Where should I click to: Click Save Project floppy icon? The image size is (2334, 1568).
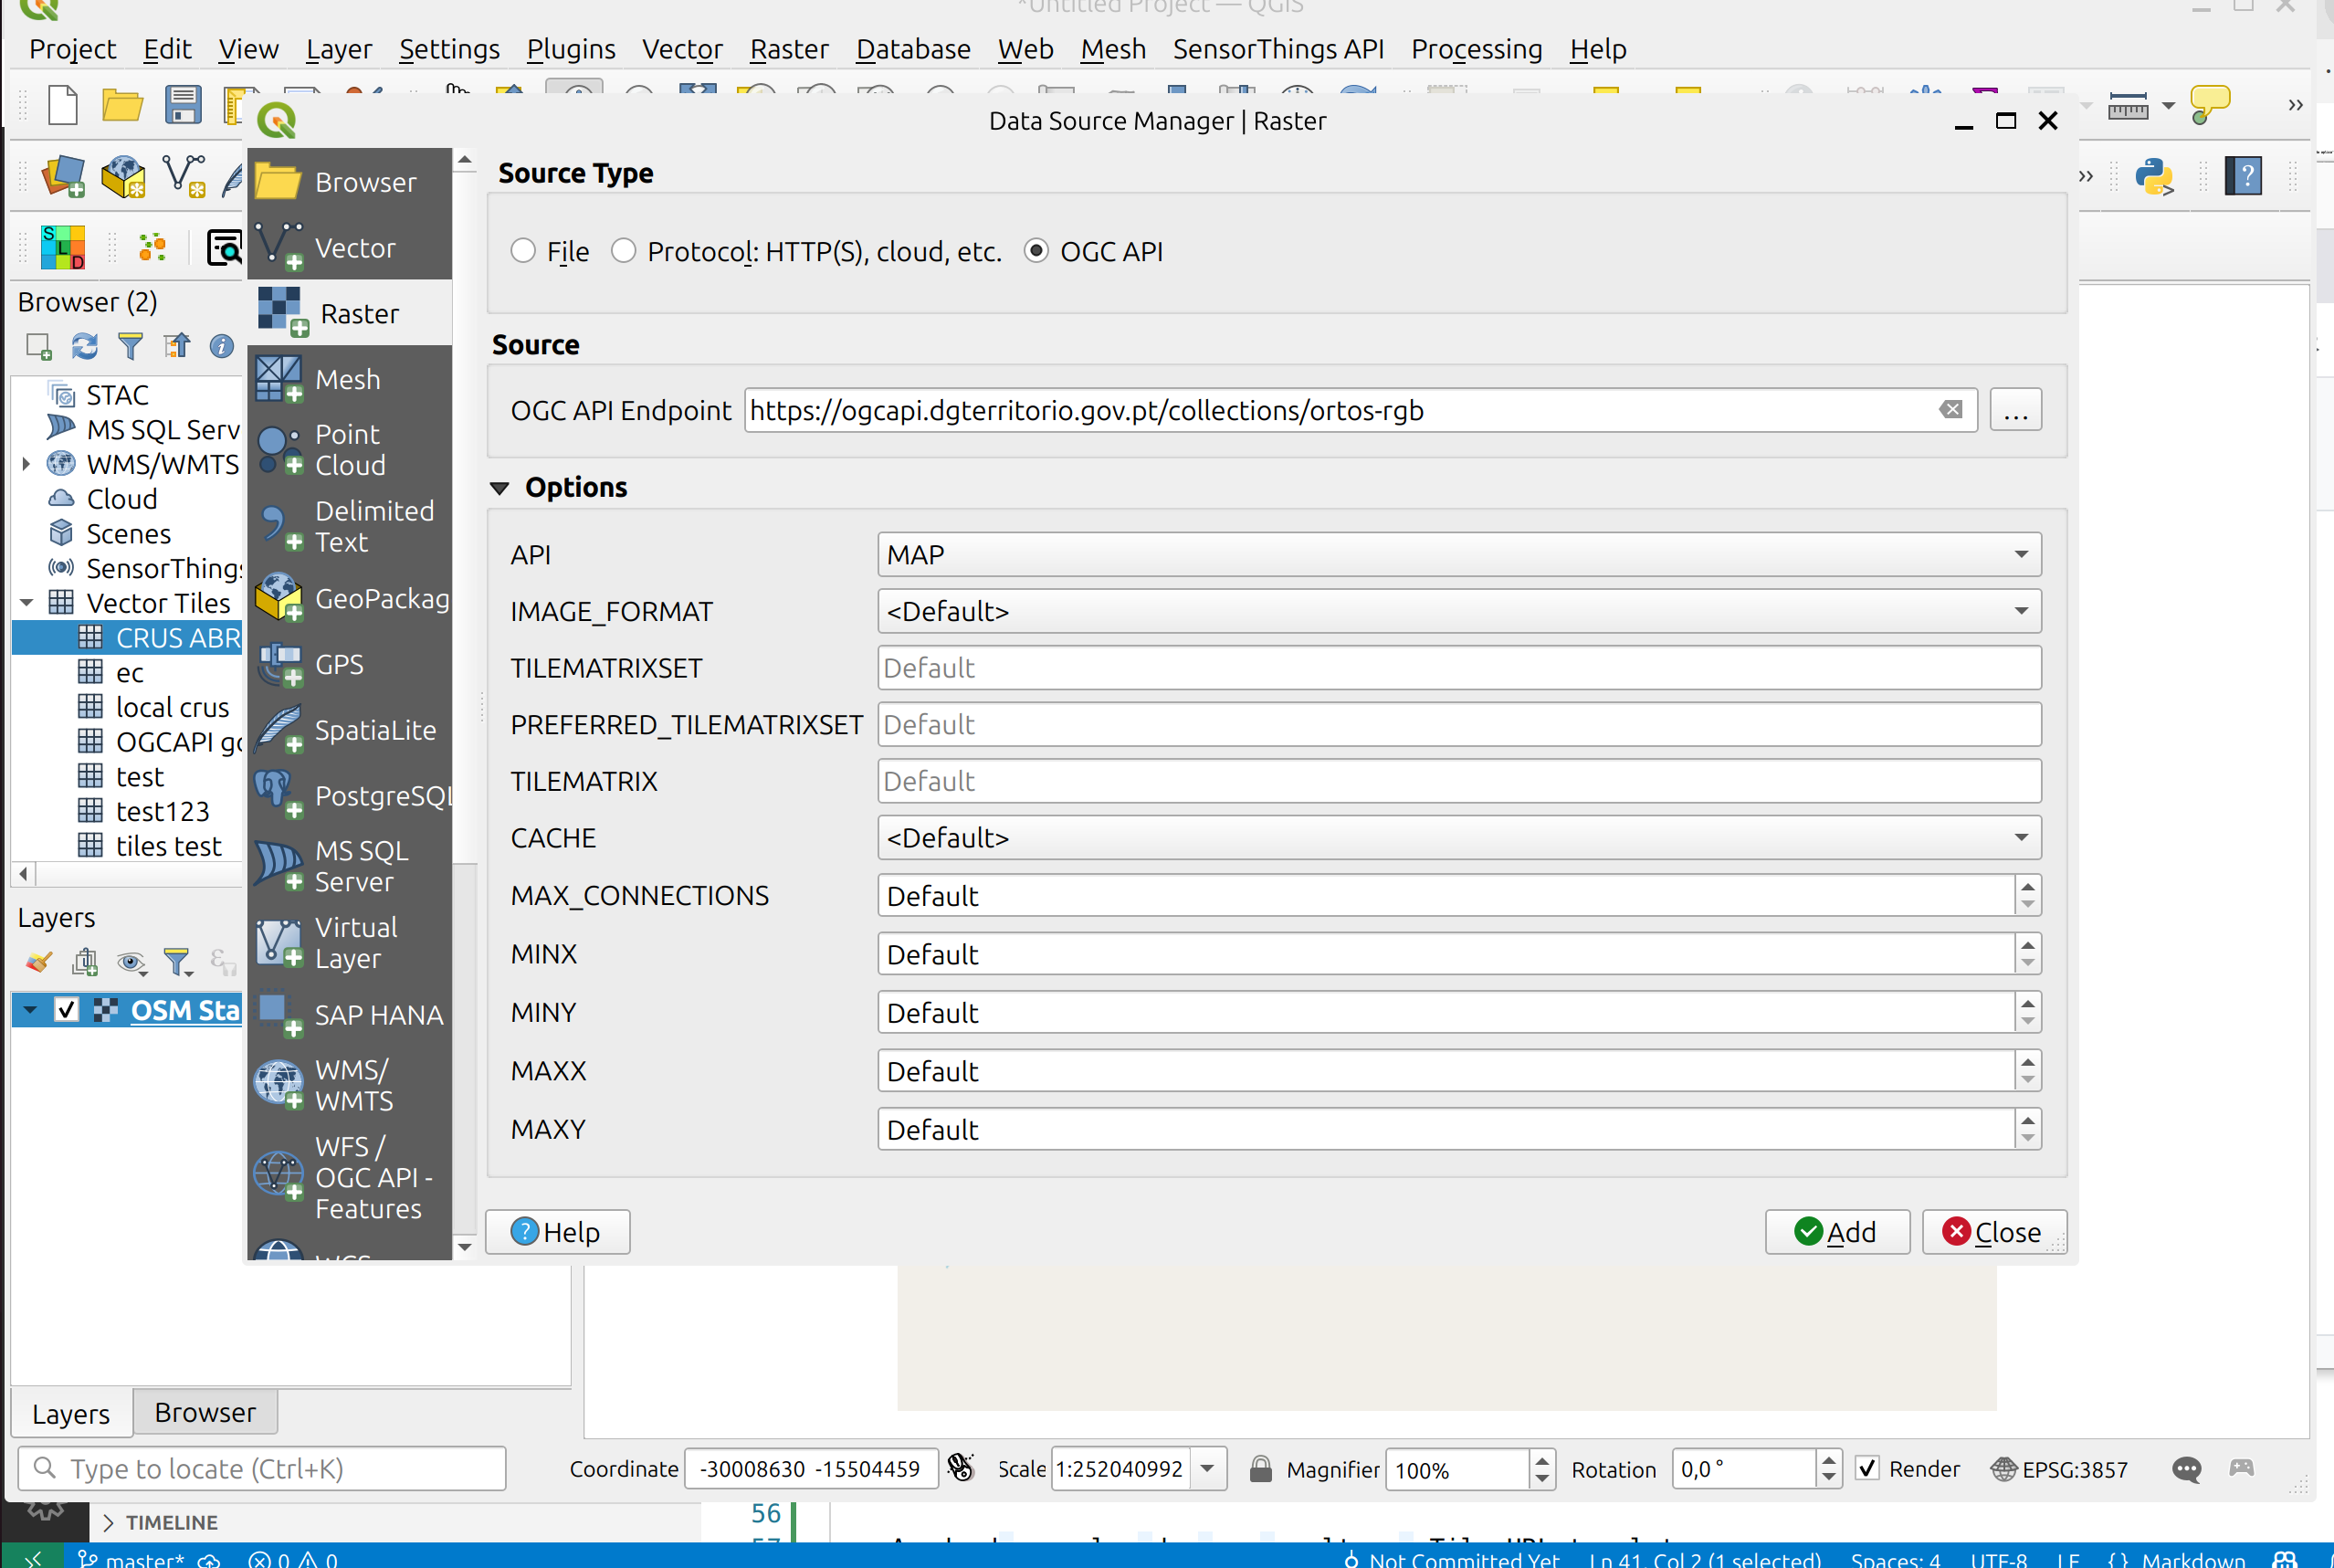[x=183, y=105]
